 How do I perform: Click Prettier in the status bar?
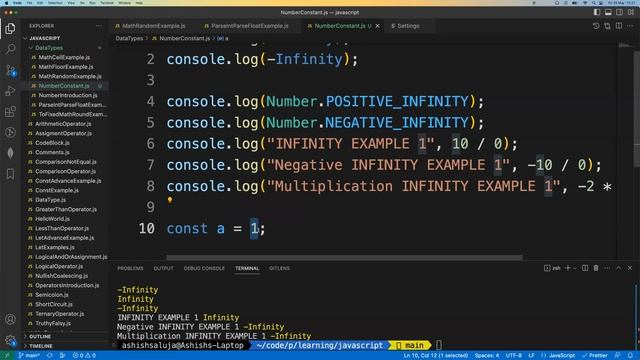595,356
